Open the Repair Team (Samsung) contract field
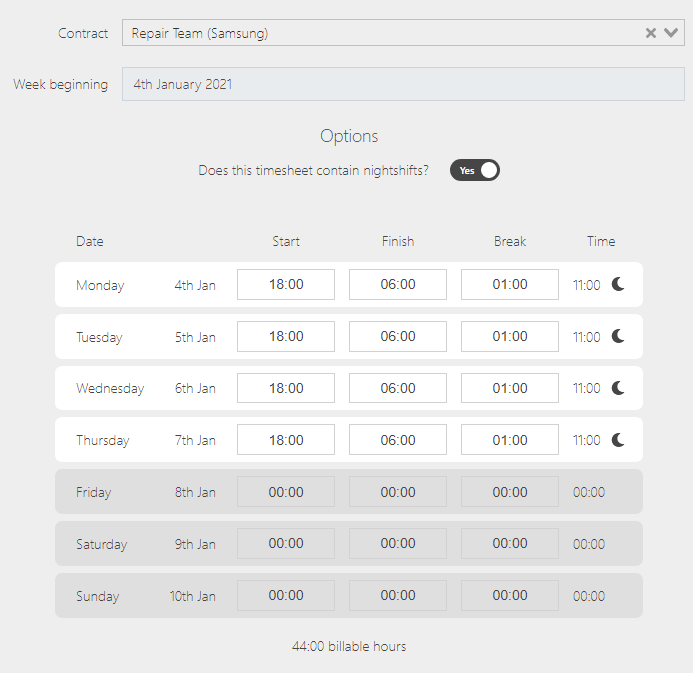The image size is (693, 673). click(x=403, y=33)
